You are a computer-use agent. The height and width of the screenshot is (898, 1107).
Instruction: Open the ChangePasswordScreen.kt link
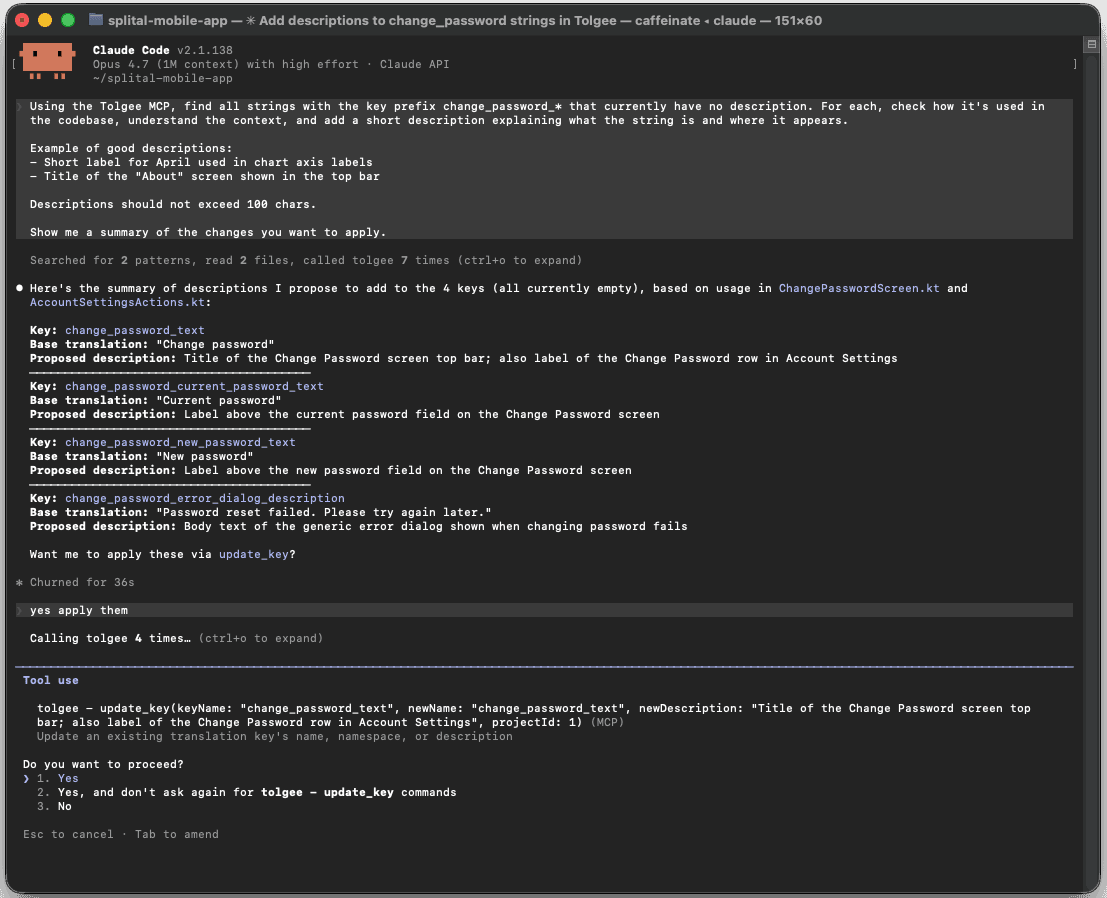858,288
